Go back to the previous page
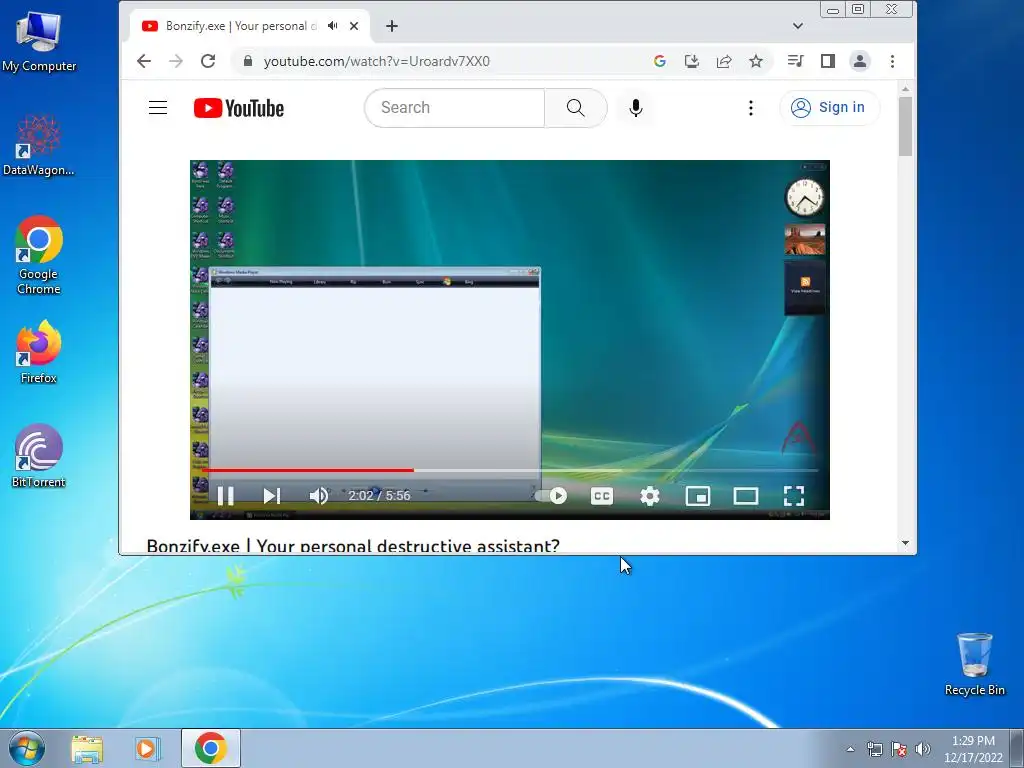This screenshot has width=1024, height=768. [144, 61]
